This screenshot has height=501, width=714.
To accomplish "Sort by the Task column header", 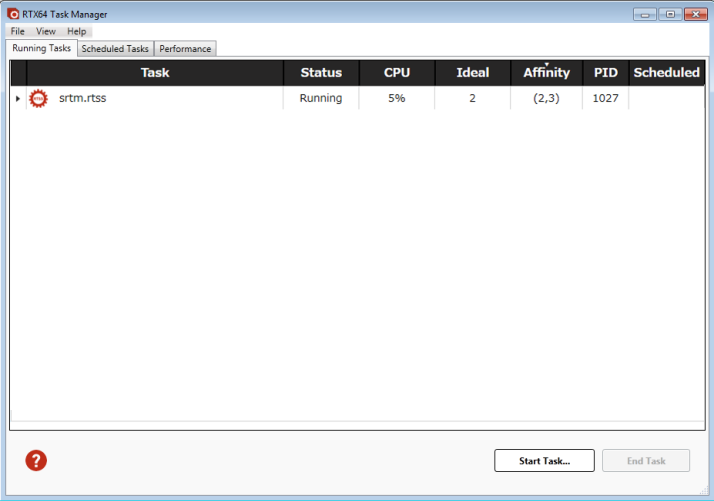I will (155, 72).
